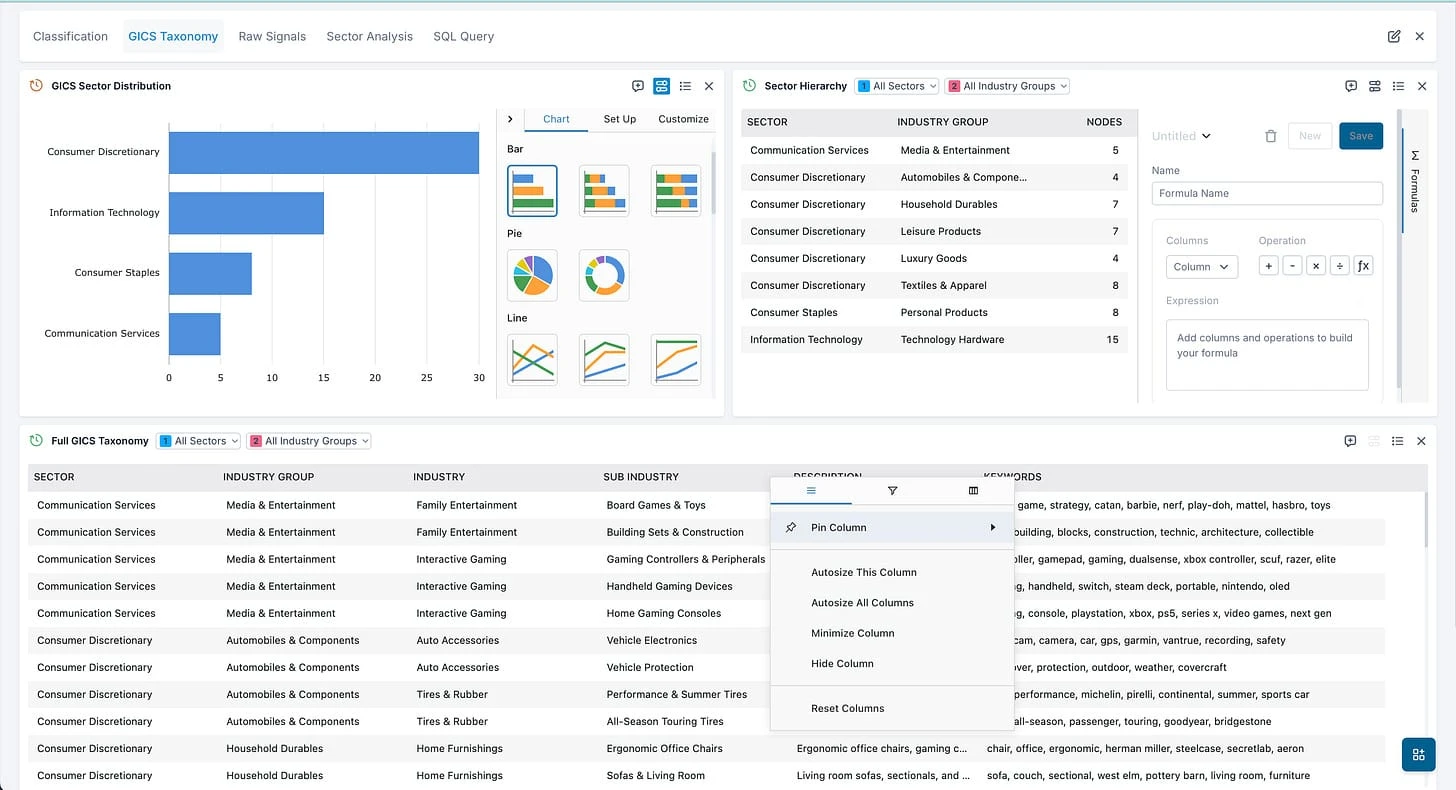Open the filter tab in the column menu
The height and width of the screenshot is (790, 1456).
tap(891, 490)
